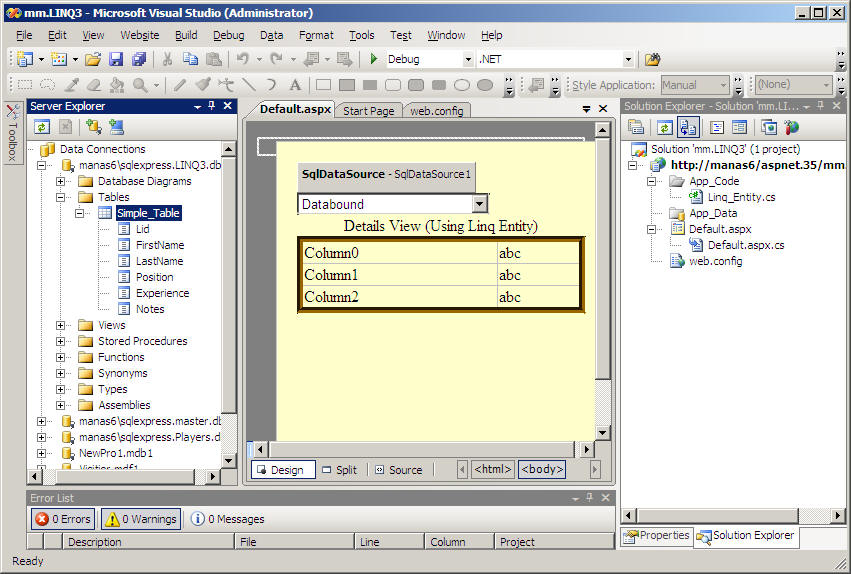
Task: Refresh the Server Explorer
Action: tap(42, 127)
